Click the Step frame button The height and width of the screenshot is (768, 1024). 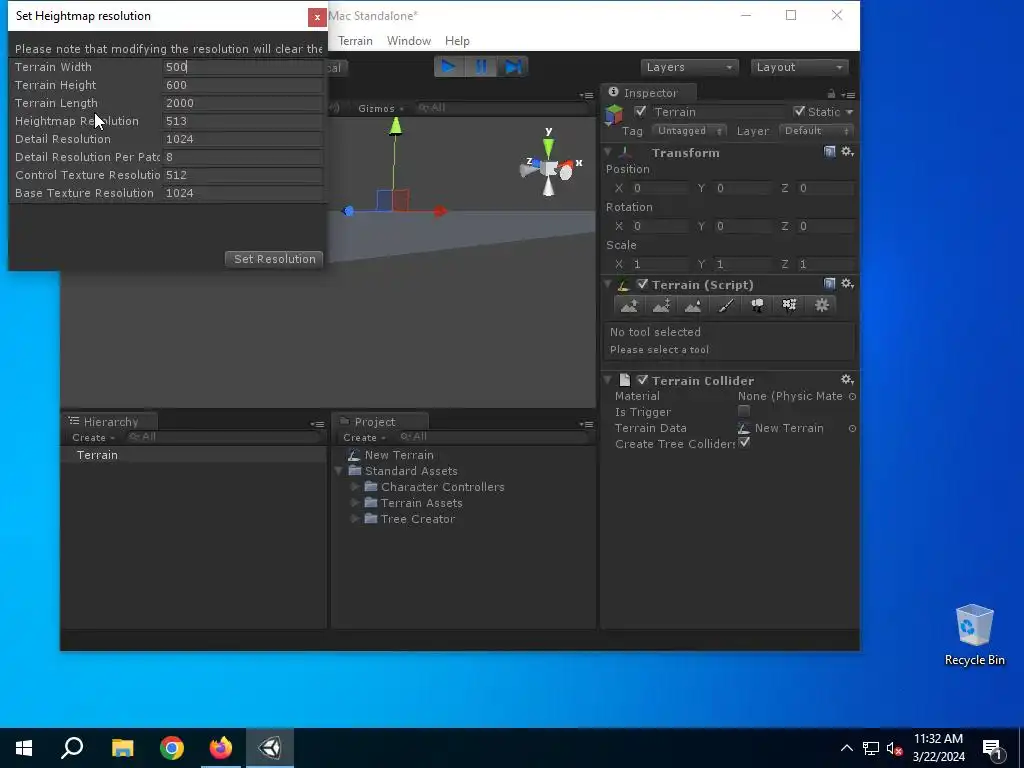(x=513, y=67)
